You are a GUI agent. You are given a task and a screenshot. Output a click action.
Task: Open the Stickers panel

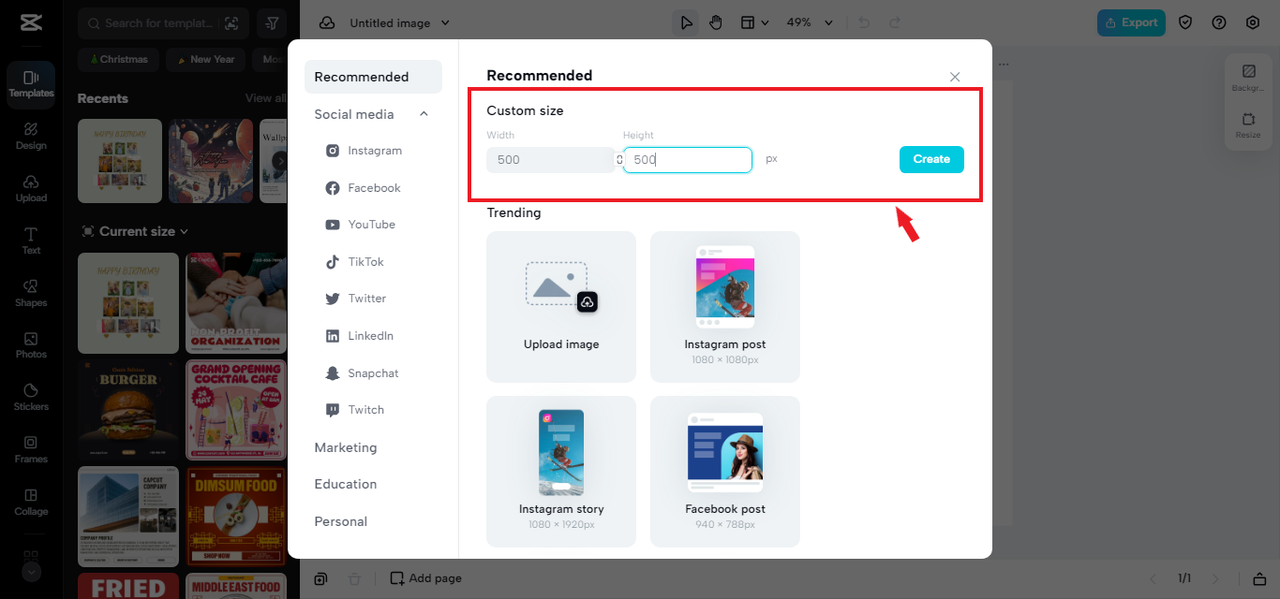coord(31,397)
